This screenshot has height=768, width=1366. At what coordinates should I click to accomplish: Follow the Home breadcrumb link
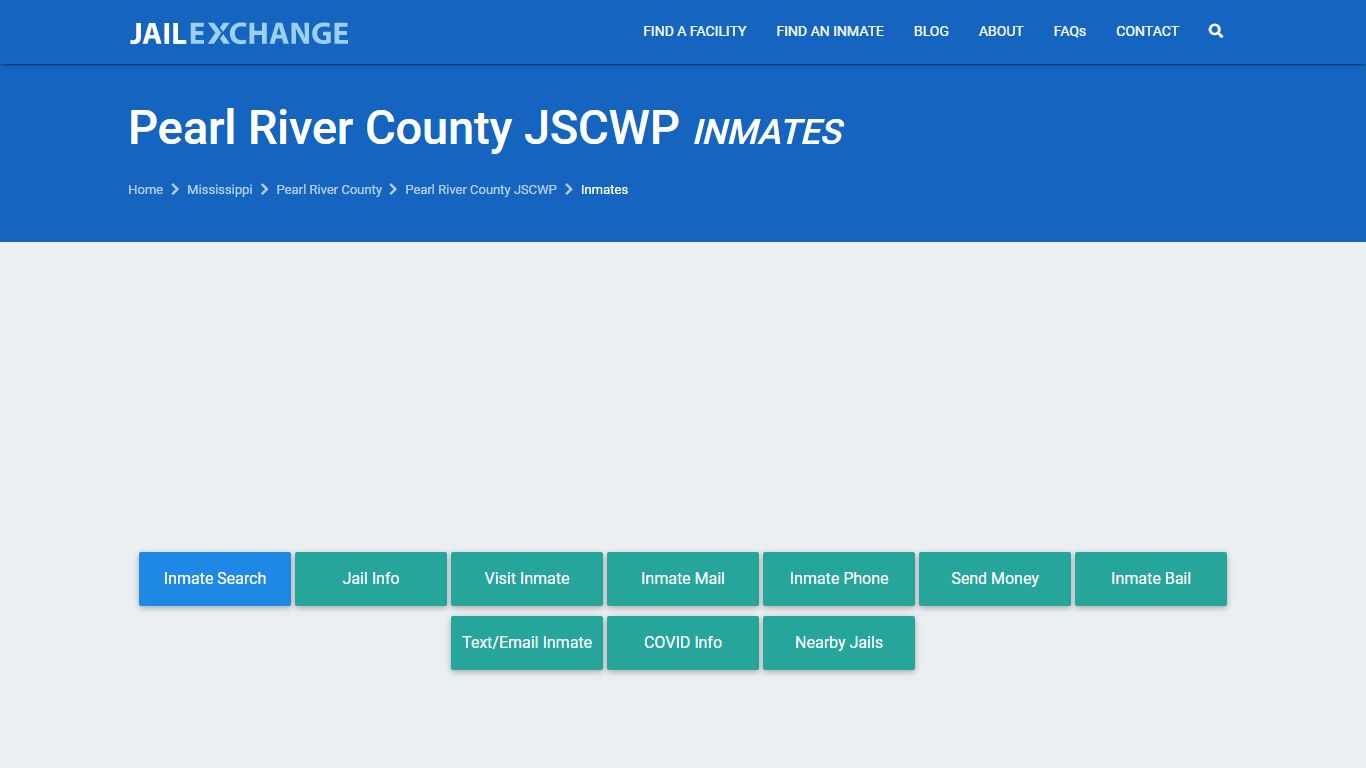[145, 189]
